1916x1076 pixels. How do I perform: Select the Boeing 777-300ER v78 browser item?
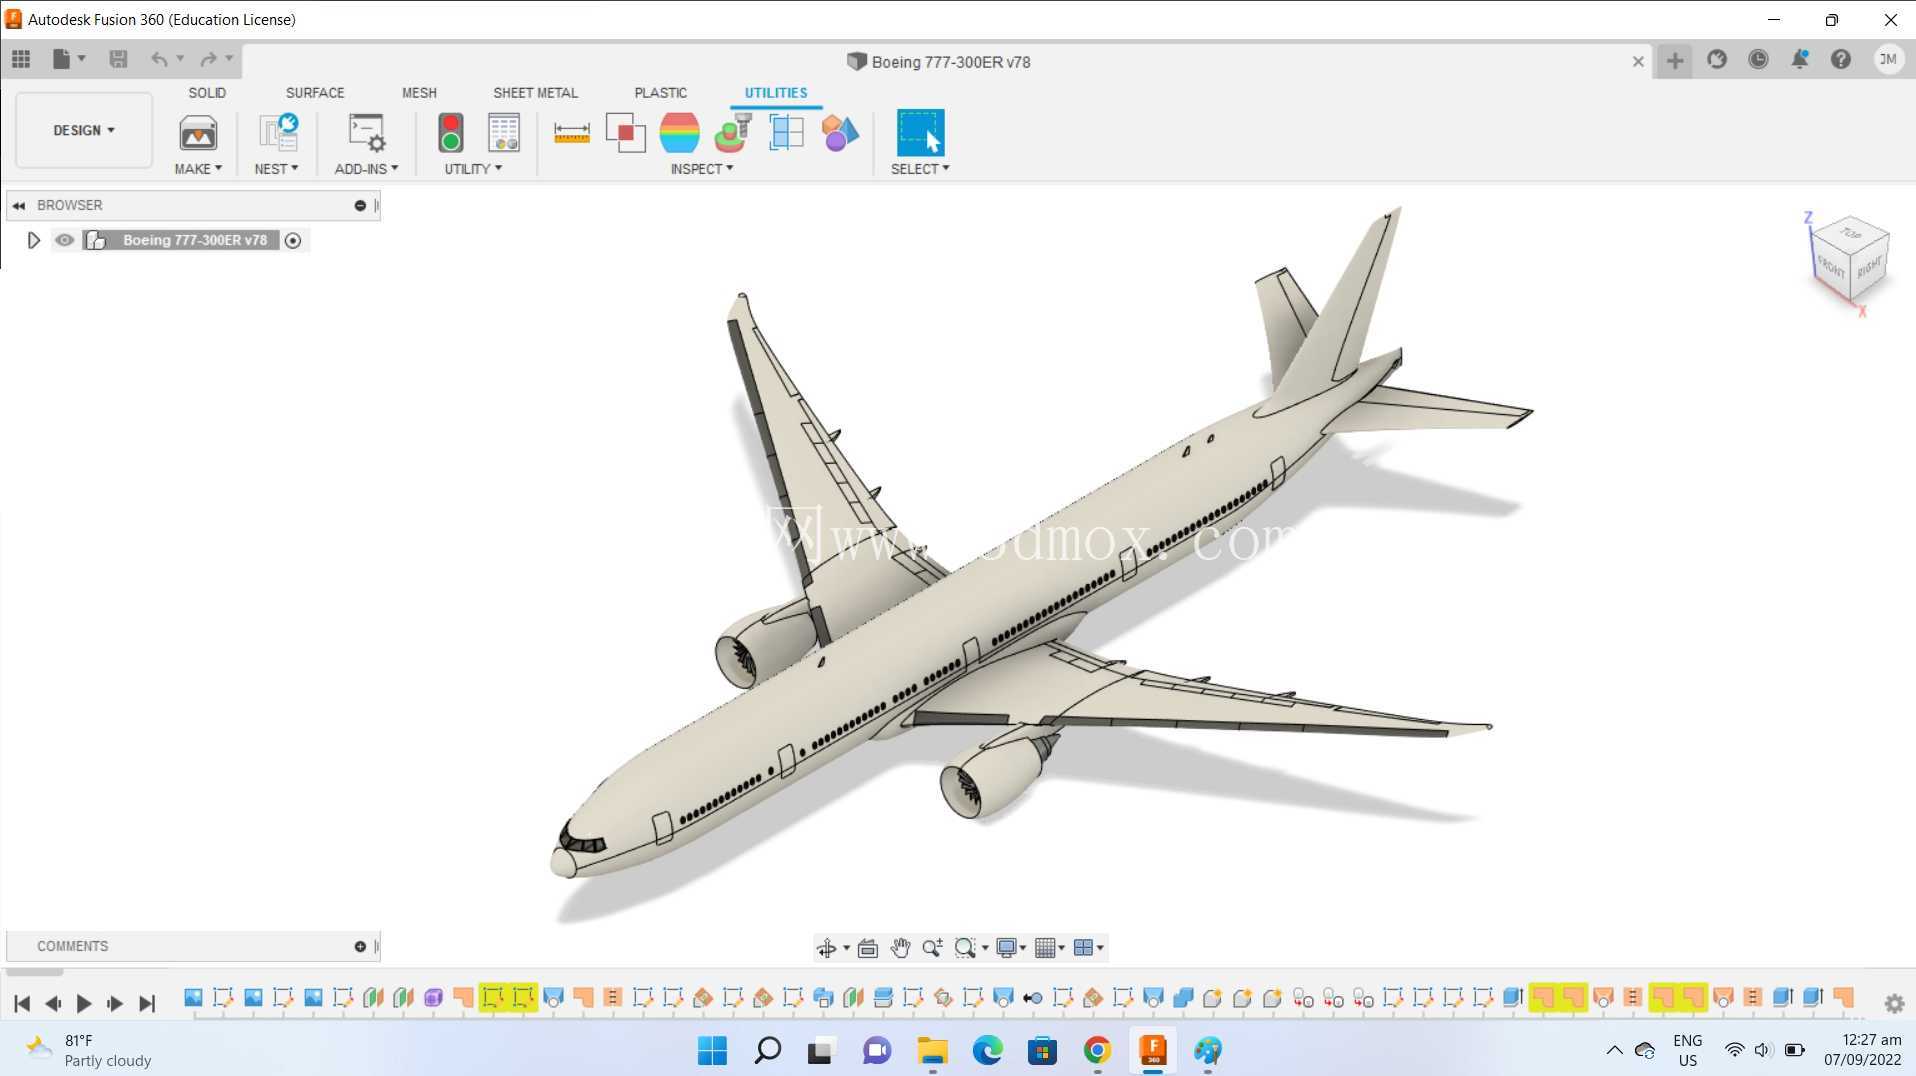pyautogui.click(x=195, y=240)
